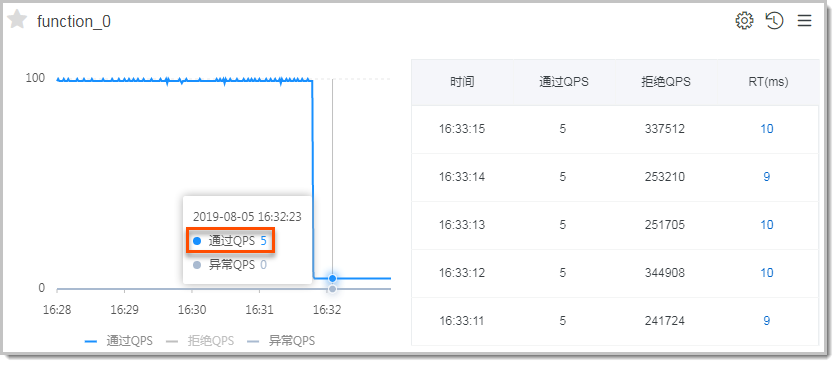The width and height of the screenshot is (837, 365).
Task: Select the 16:33:15 time cell
Action: [462, 129]
